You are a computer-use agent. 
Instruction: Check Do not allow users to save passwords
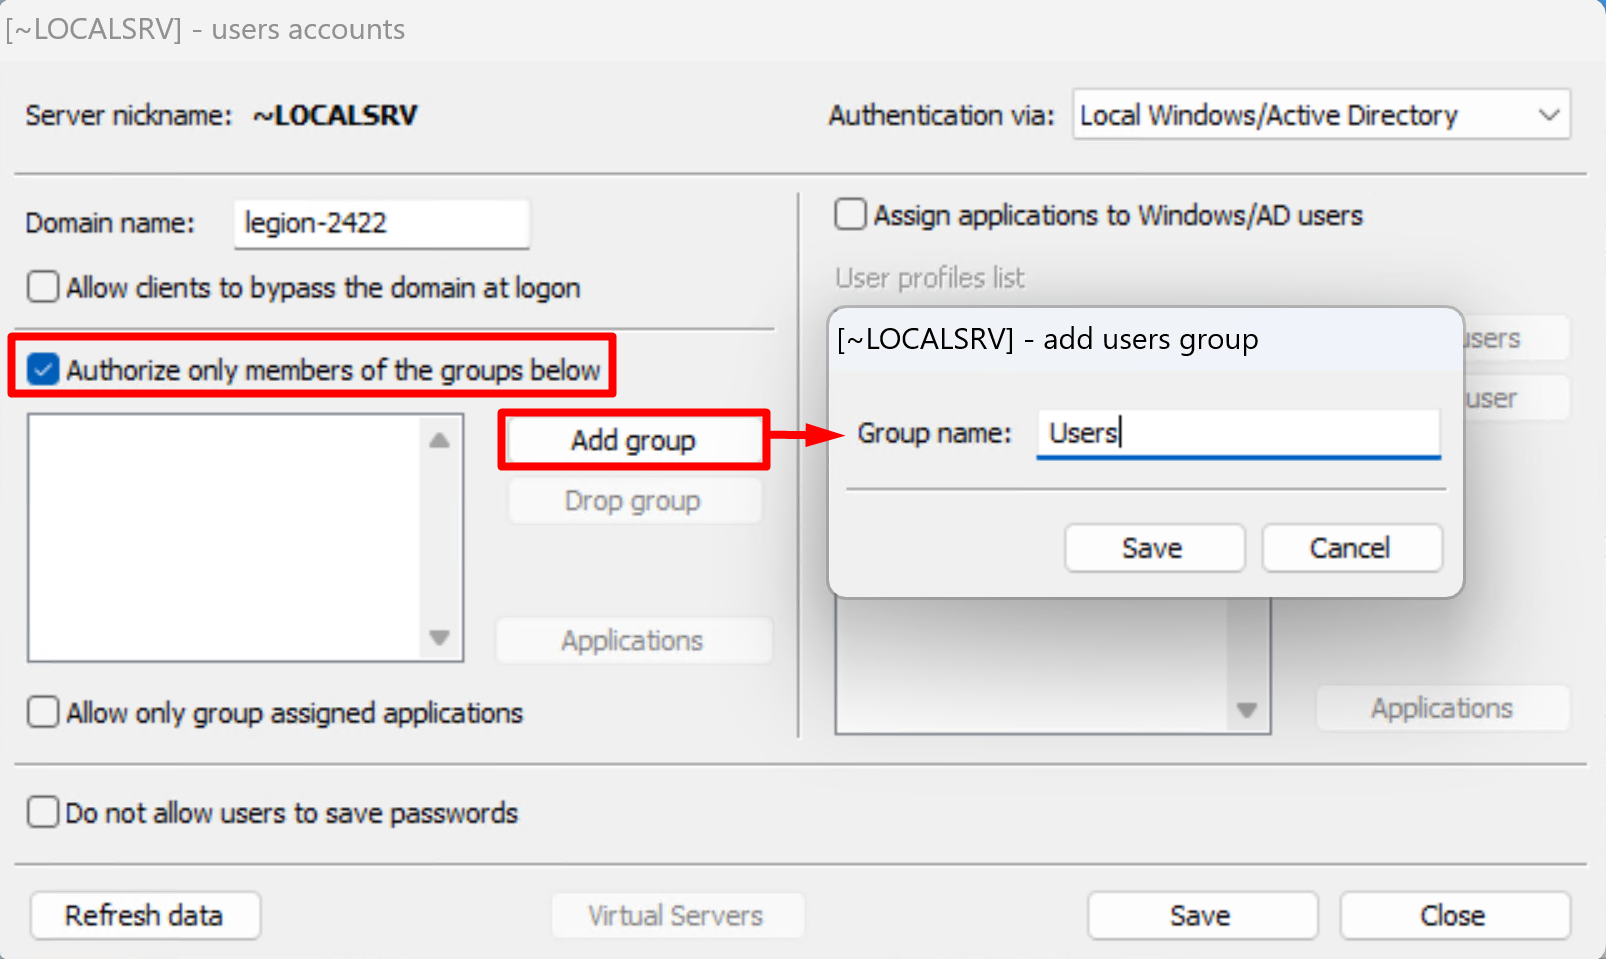click(44, 812)
